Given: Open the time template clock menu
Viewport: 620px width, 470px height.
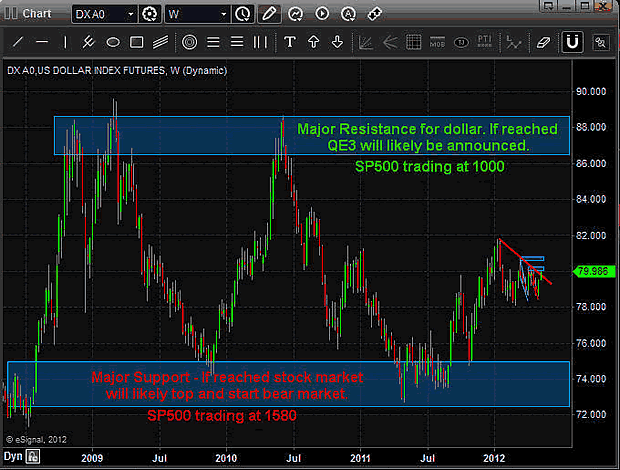Looking at the screenshot, I should (242, 14).
